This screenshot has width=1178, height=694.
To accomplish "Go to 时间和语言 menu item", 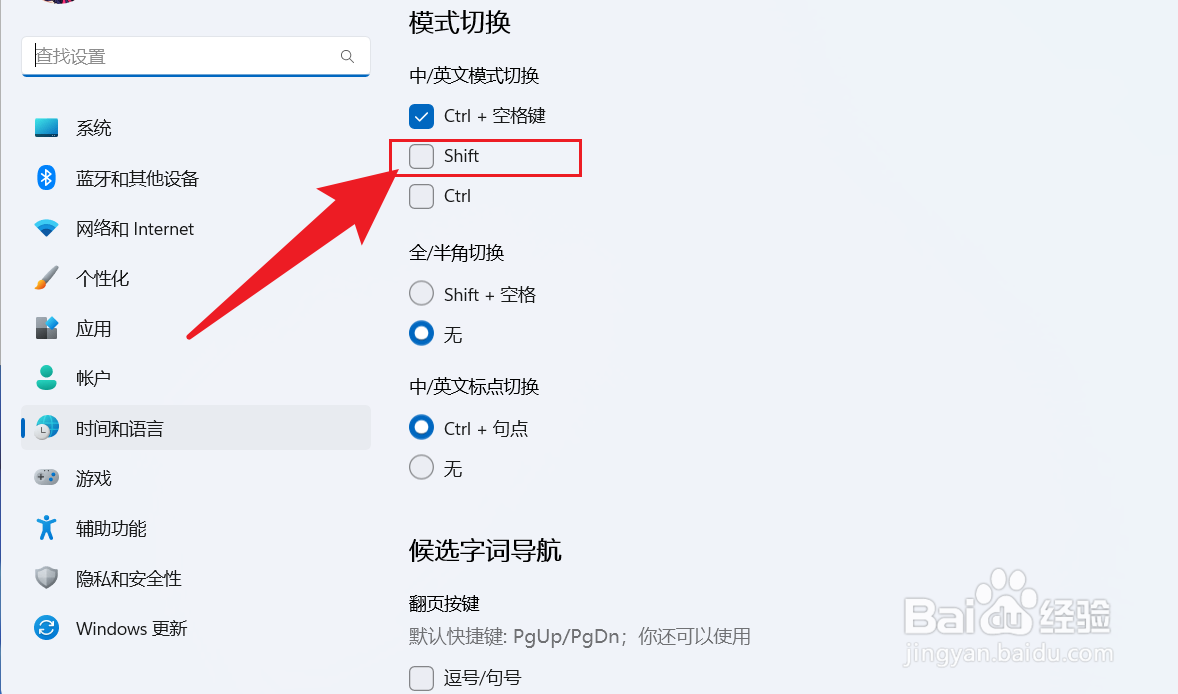I will (196, 428).
